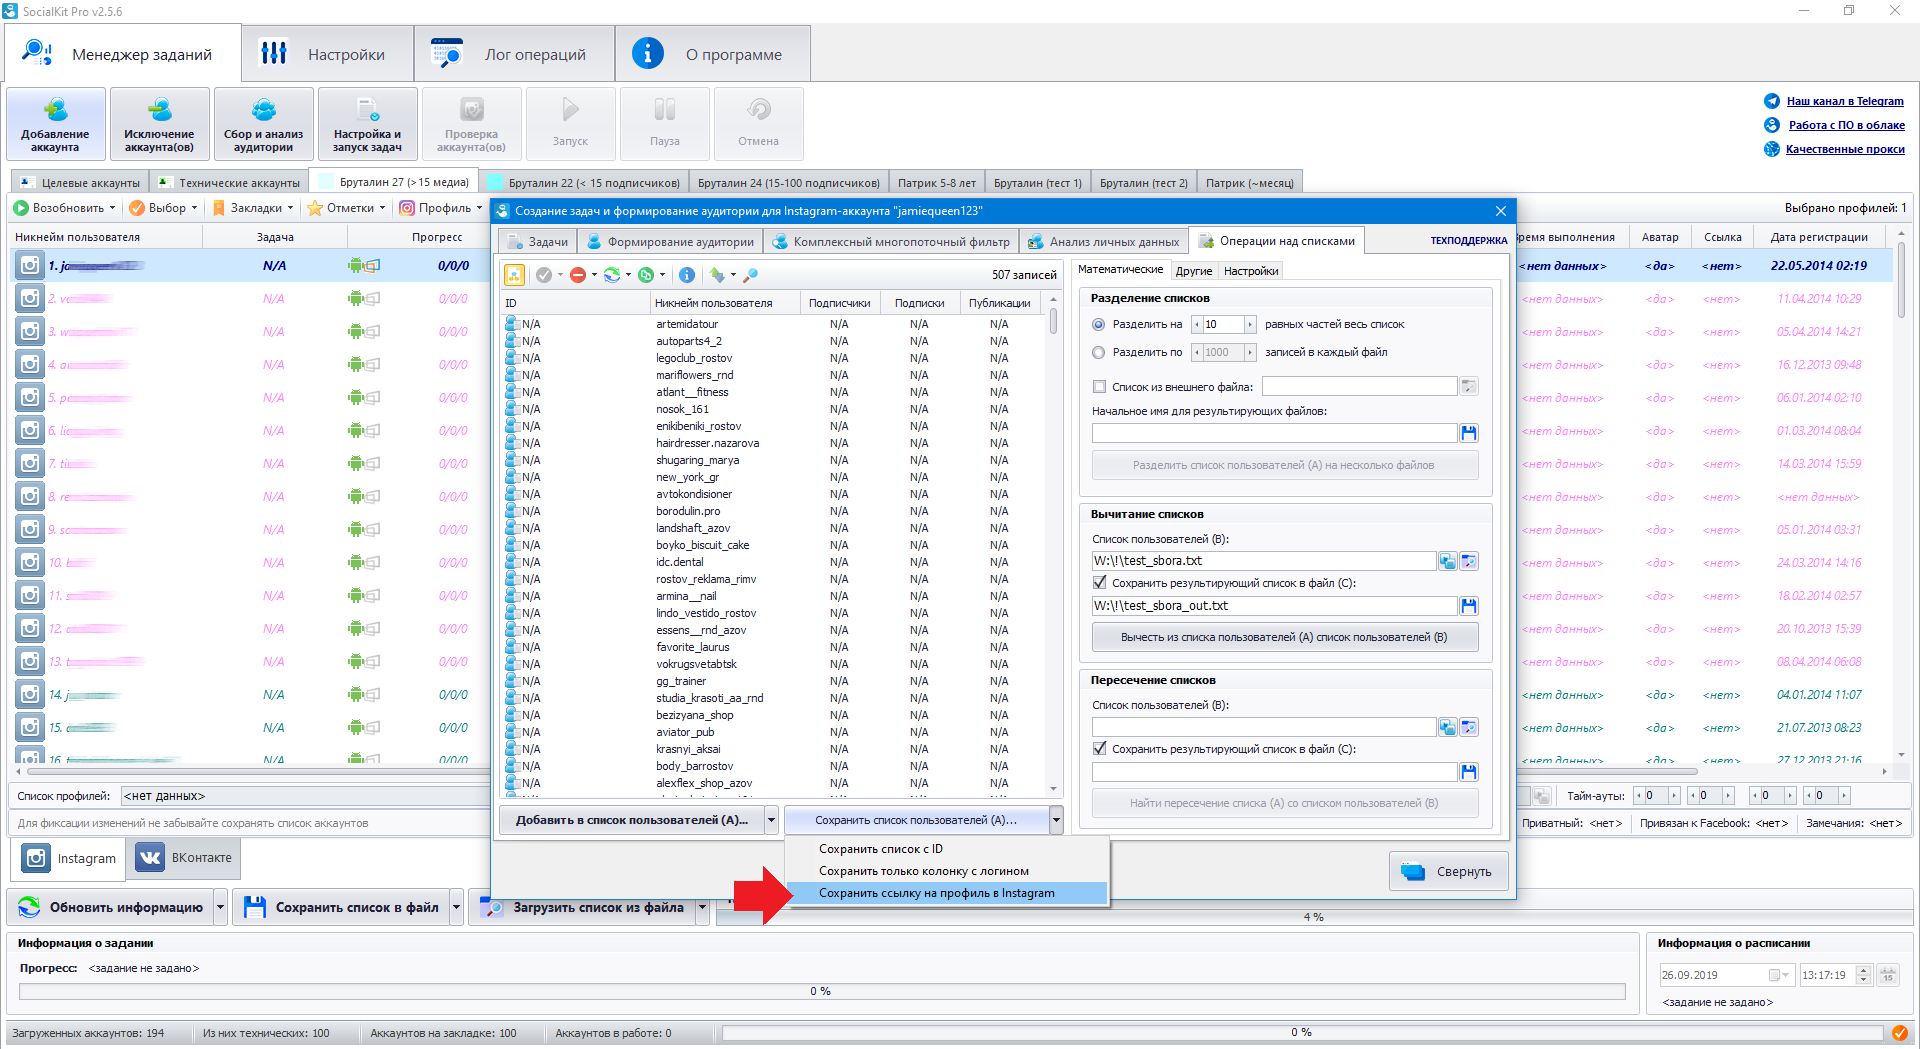Click Вычесть из списка пользователей (A) button

click(x=1285, y=637)
